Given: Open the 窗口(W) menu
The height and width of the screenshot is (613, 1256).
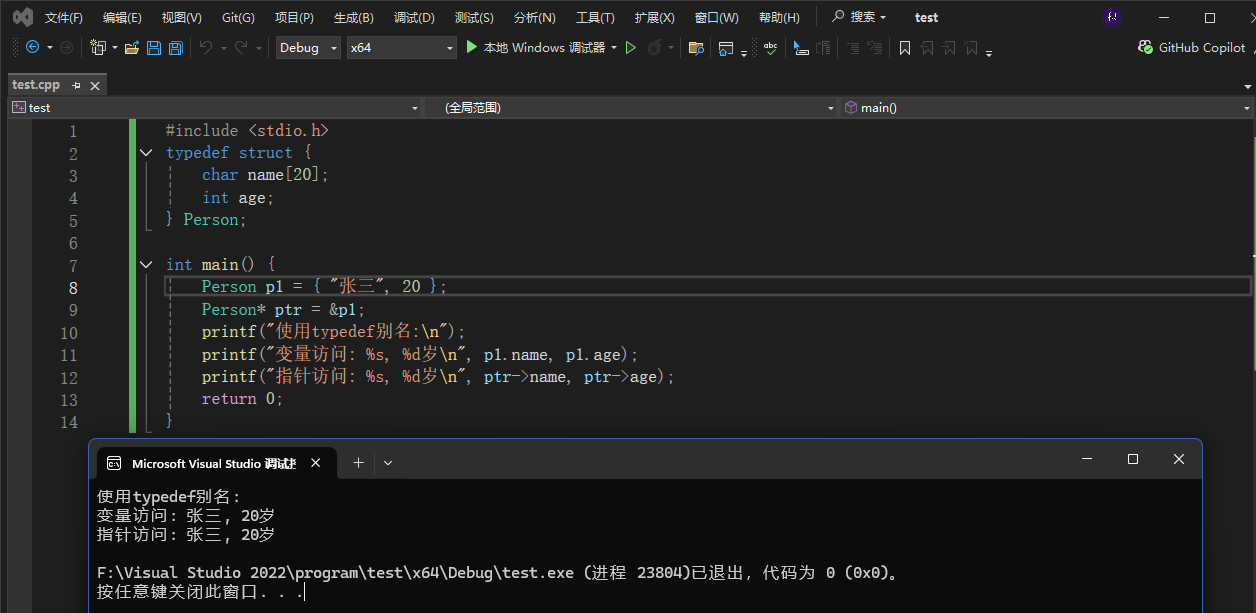Looking at the screenshot, I should pyautogui.click(x=716, y=17).
